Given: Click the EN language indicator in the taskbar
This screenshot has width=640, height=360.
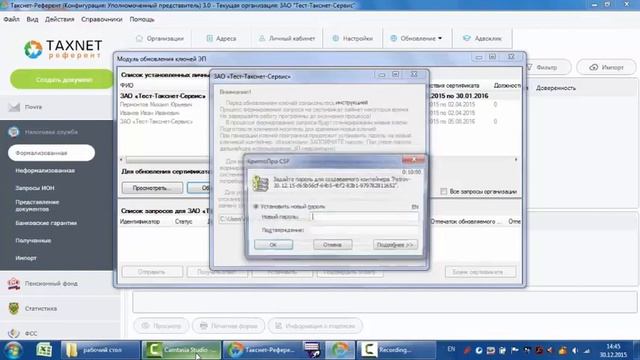Looking at the screenshot, I should (x=451, y=349).
